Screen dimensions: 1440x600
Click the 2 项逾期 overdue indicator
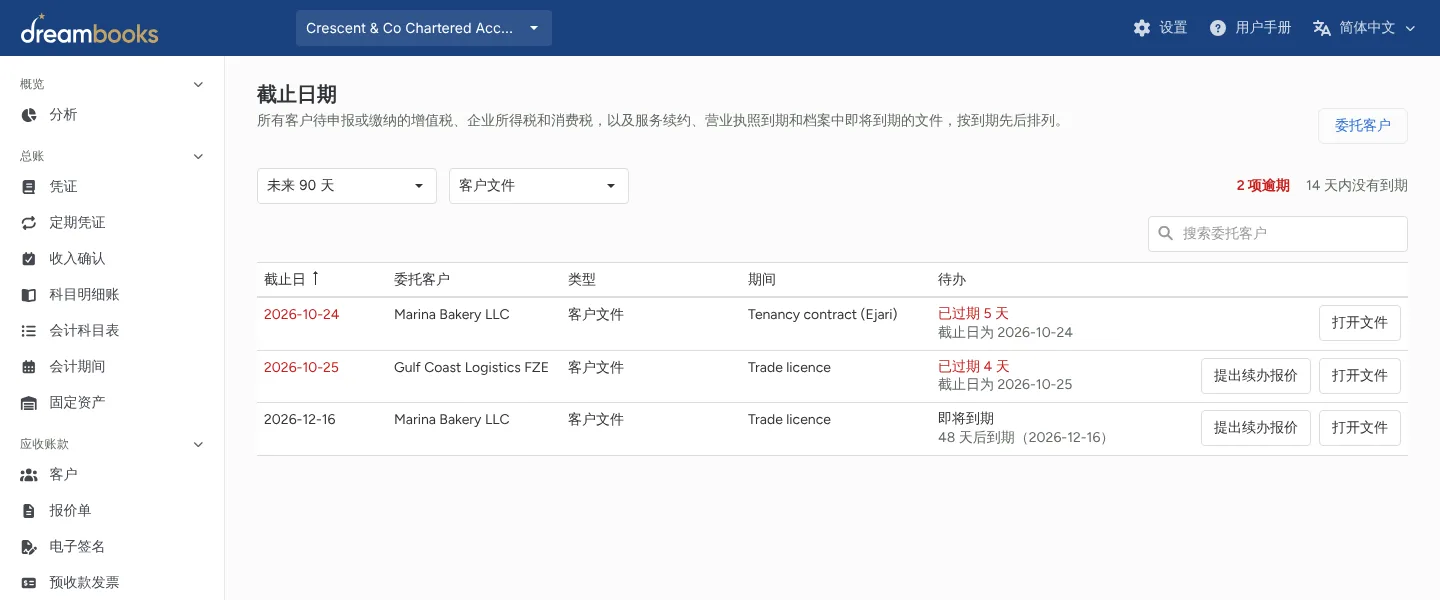[x=1263, y=186]
